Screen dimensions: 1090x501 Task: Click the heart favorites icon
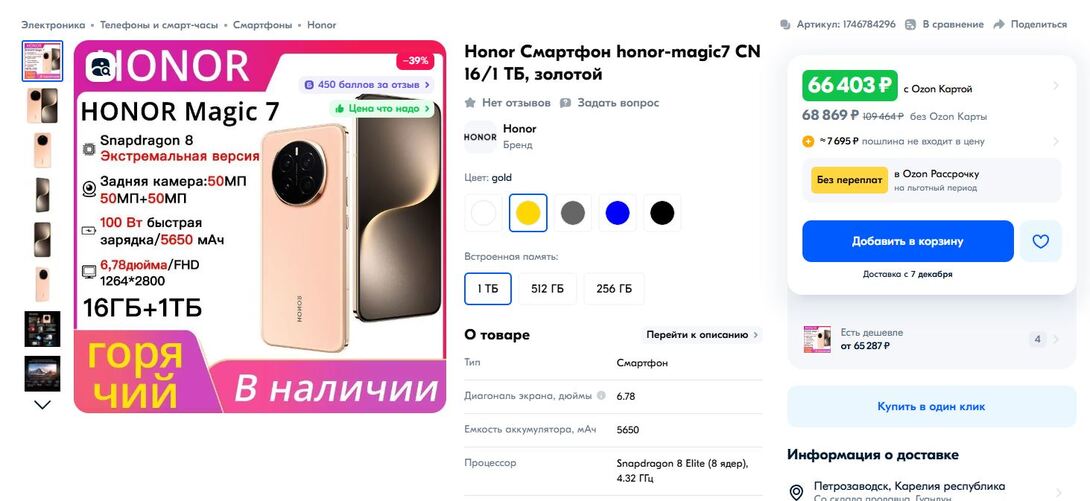click(1040, 241)
